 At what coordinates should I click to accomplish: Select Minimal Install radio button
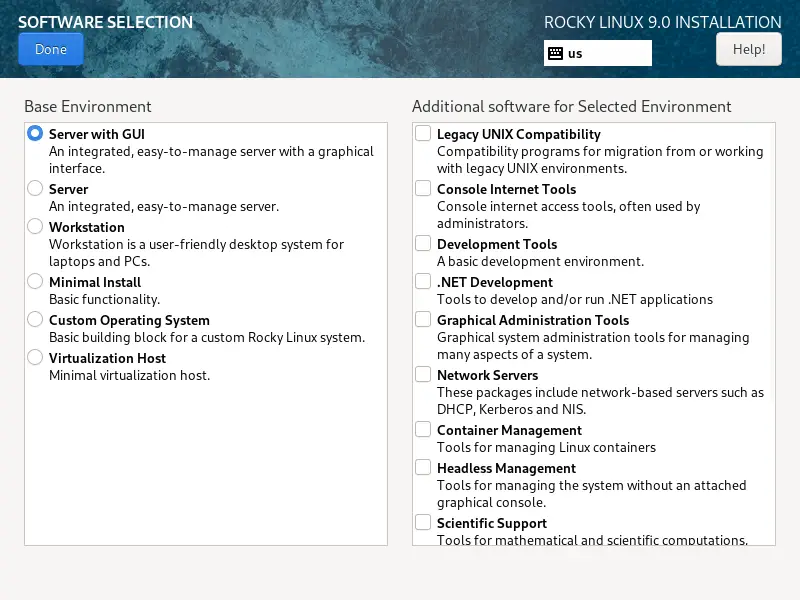(35, 282)
